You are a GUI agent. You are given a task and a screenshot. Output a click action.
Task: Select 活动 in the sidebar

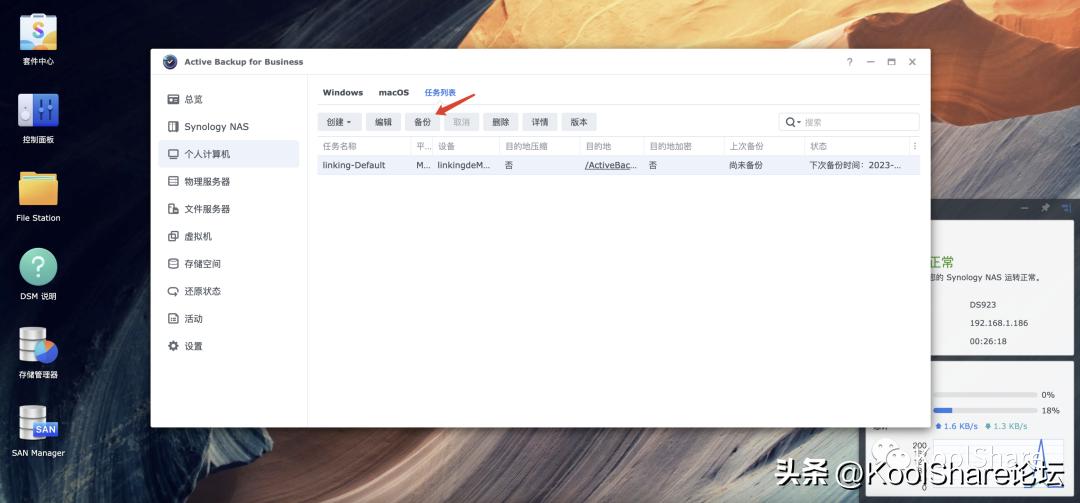click(x=229, y=318)
